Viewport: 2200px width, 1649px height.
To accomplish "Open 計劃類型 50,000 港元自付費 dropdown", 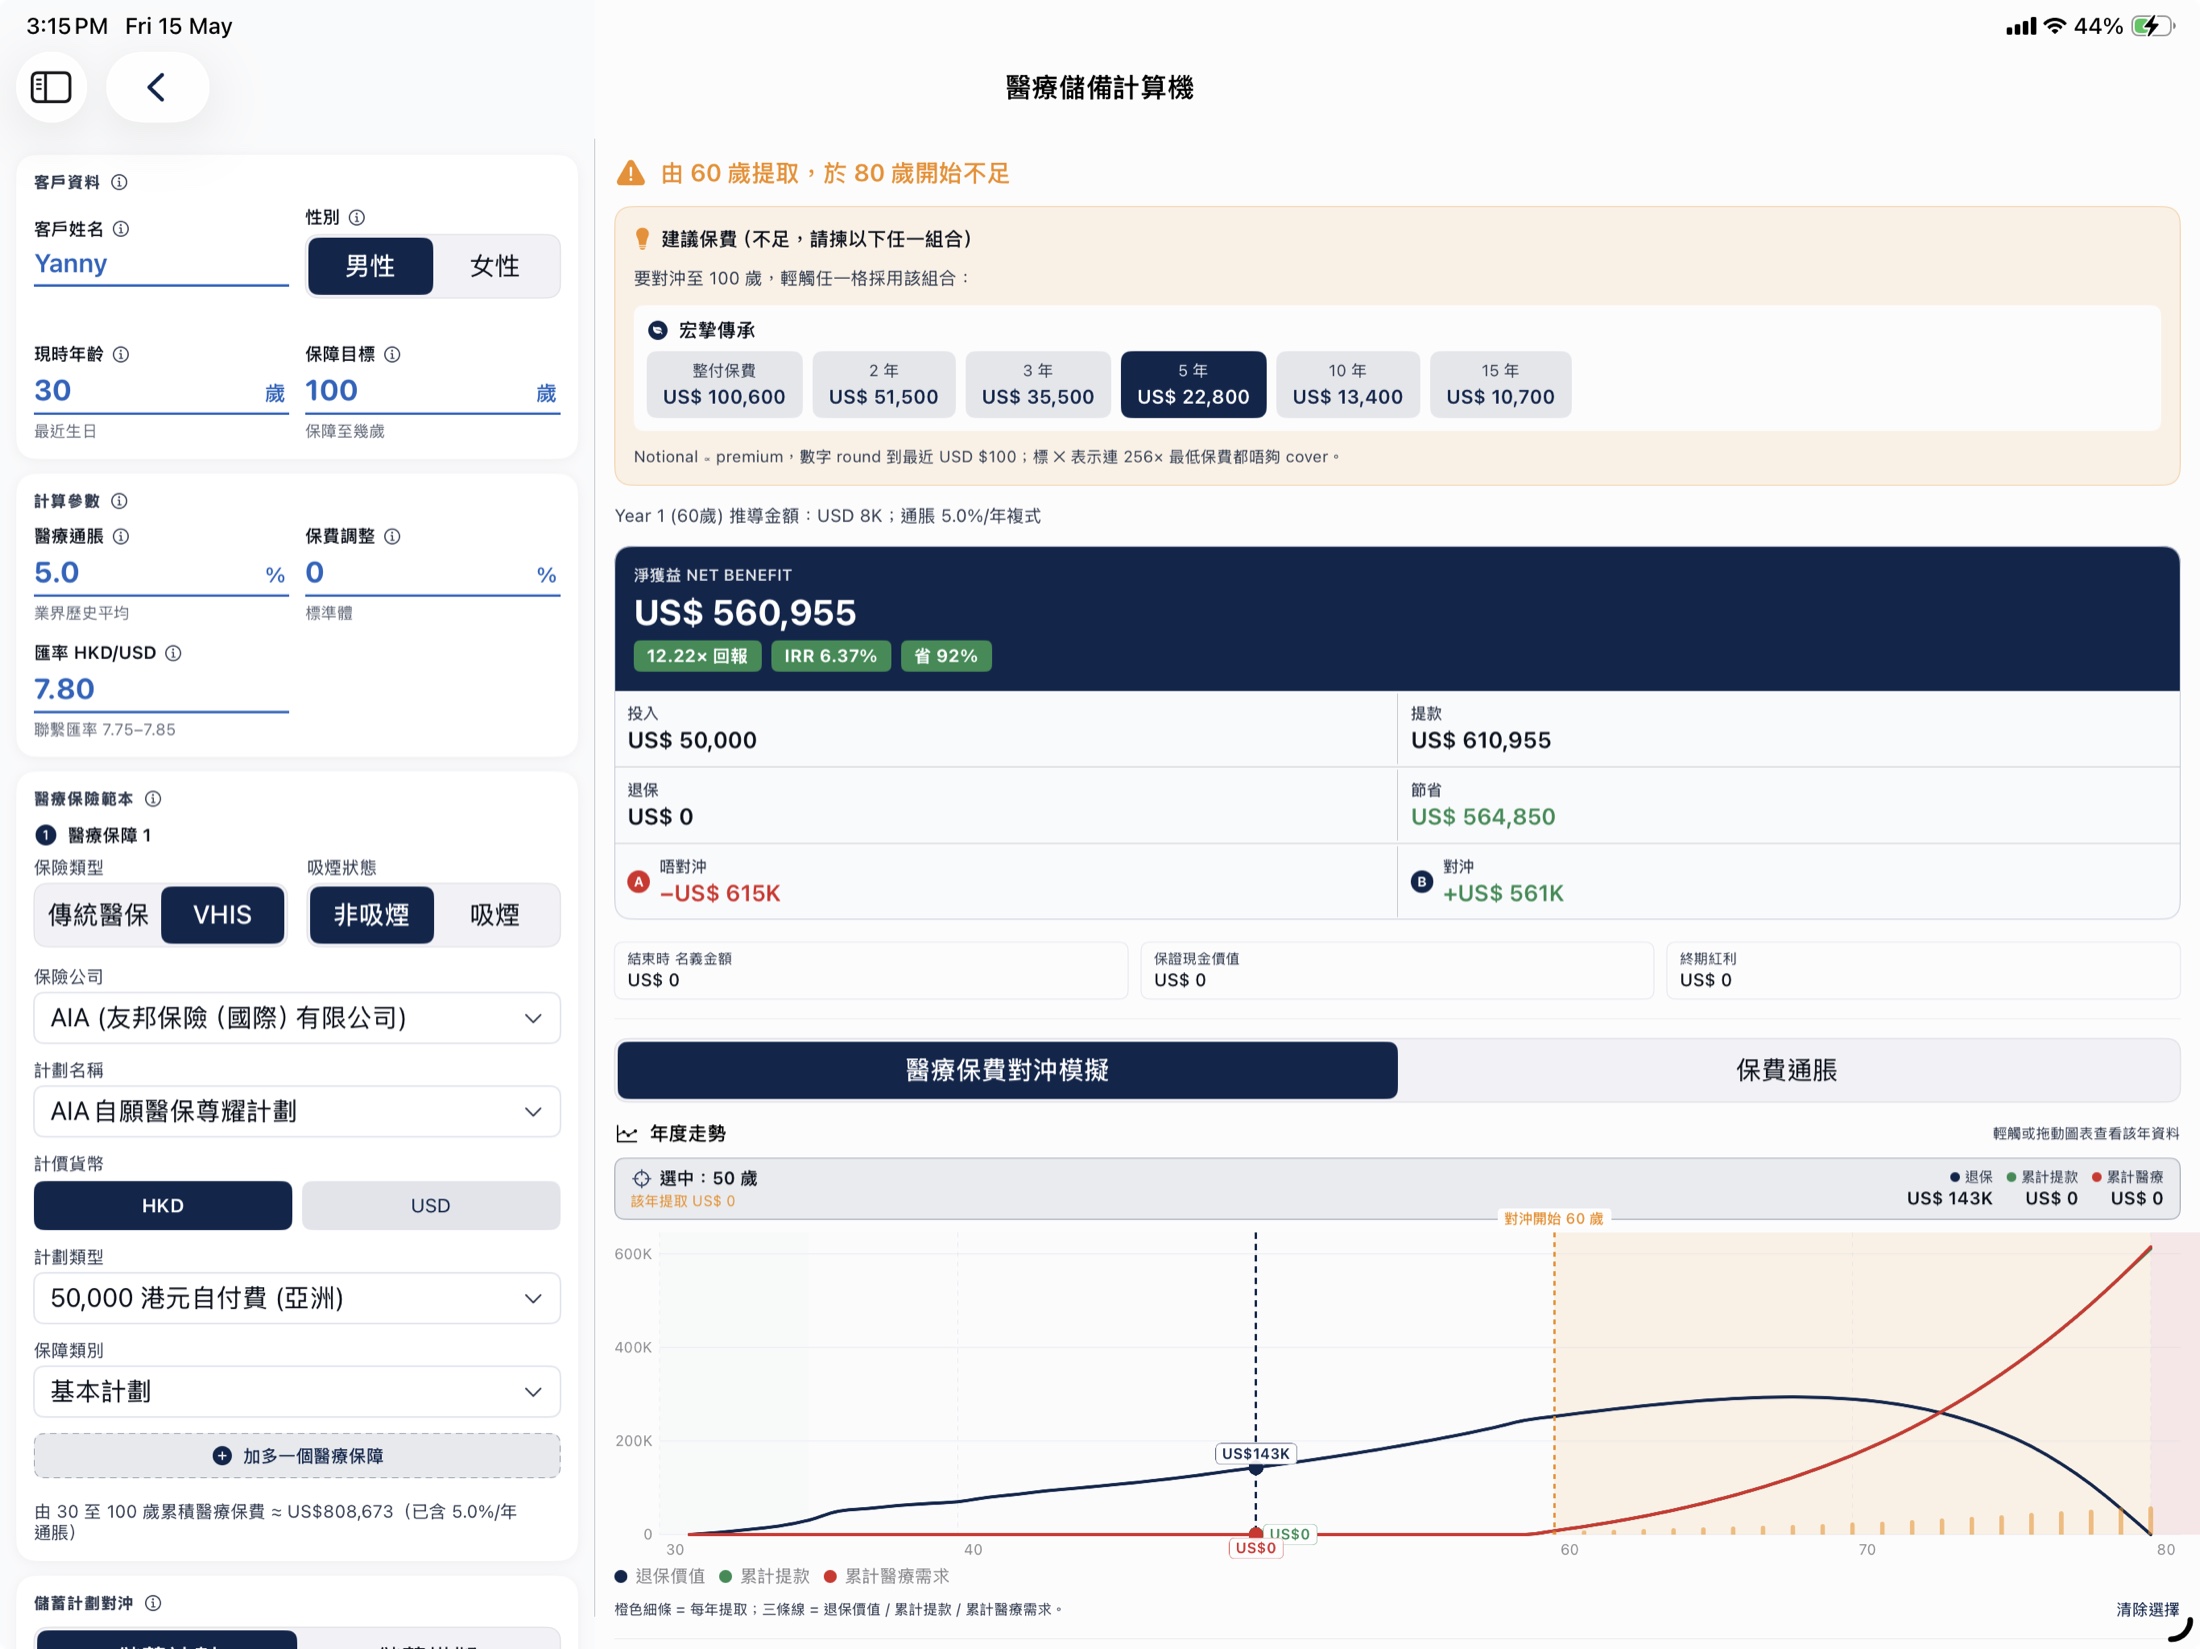I will point(297,1298).
